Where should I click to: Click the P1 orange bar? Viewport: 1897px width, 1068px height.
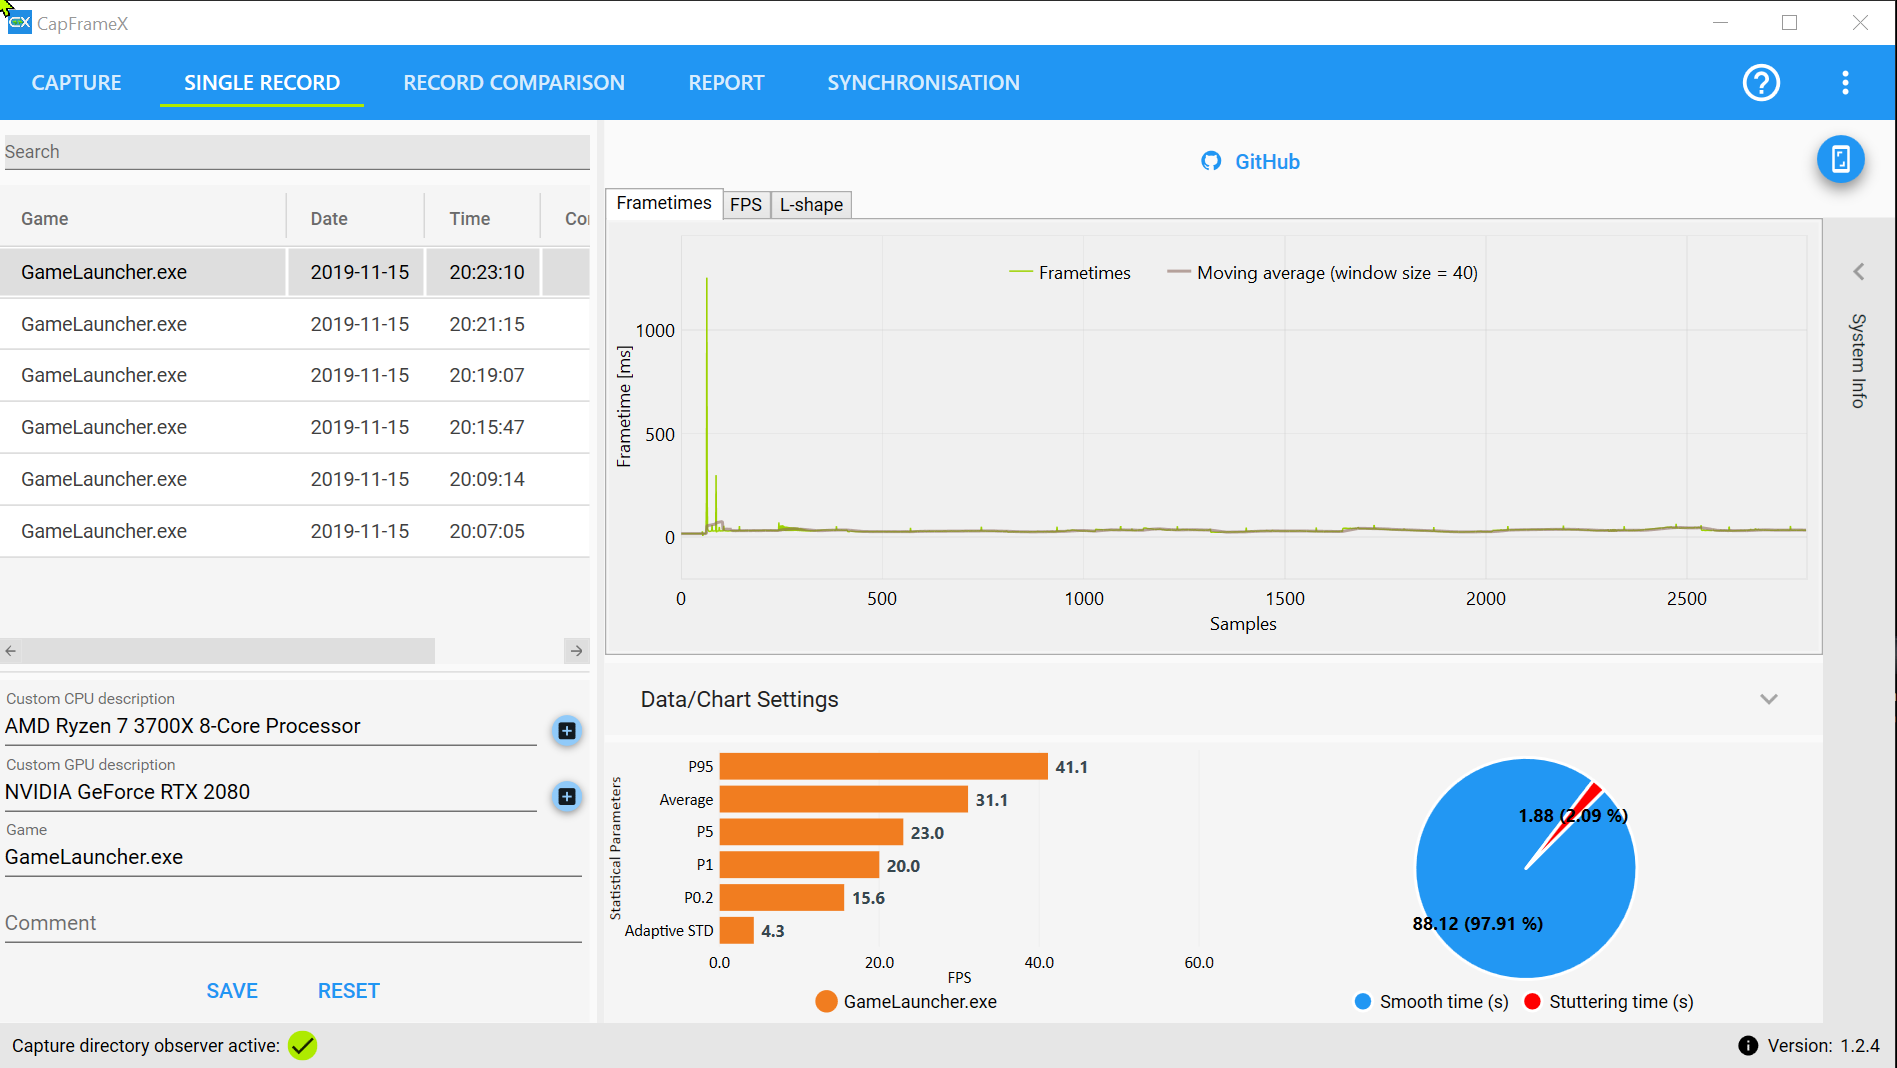(x=800, y=866)
